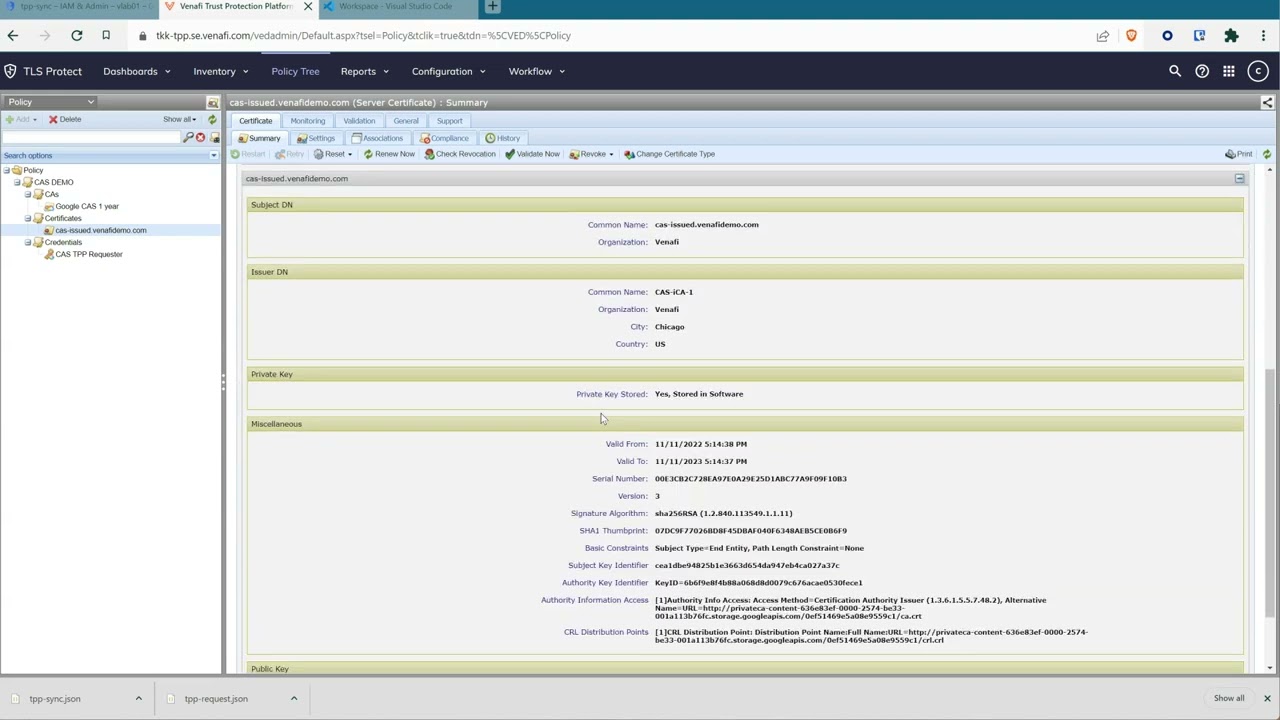The width and height of the screenshot is (1280, 720).
Task: Collapse the CAs folder node
Action: tap(28, 194)
